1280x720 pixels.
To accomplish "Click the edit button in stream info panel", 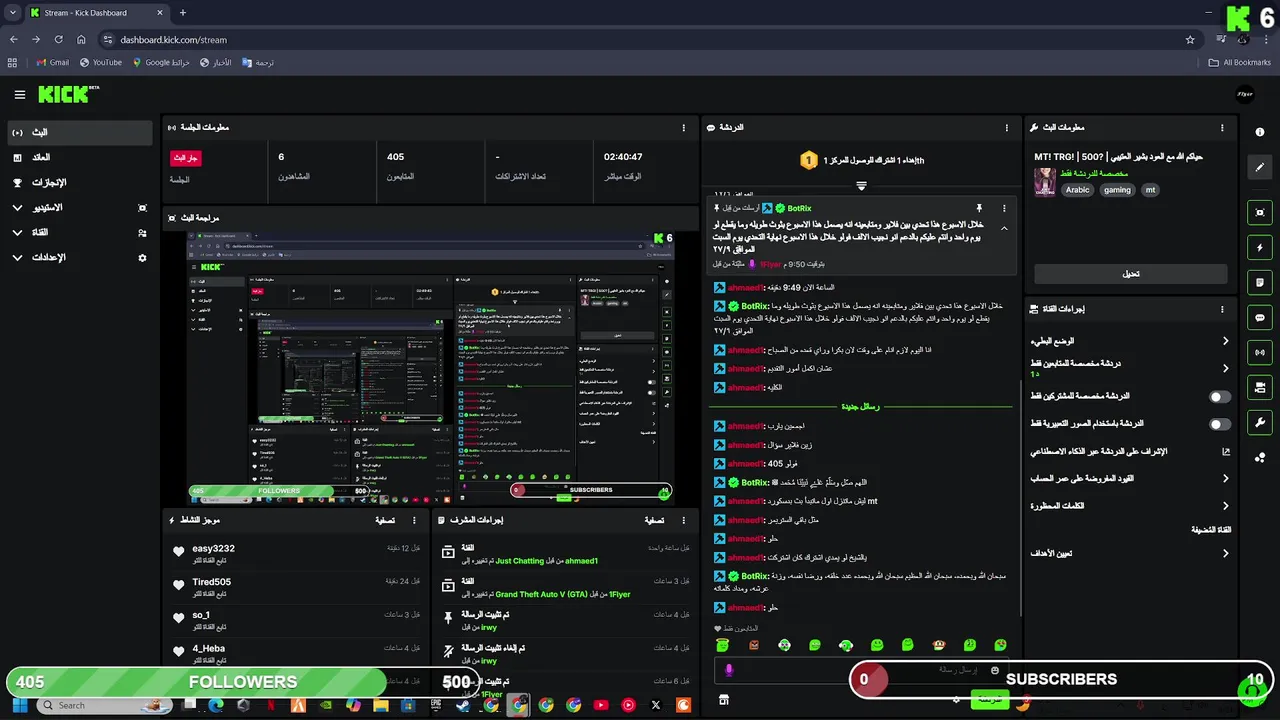I will (x=1130, y=273).
